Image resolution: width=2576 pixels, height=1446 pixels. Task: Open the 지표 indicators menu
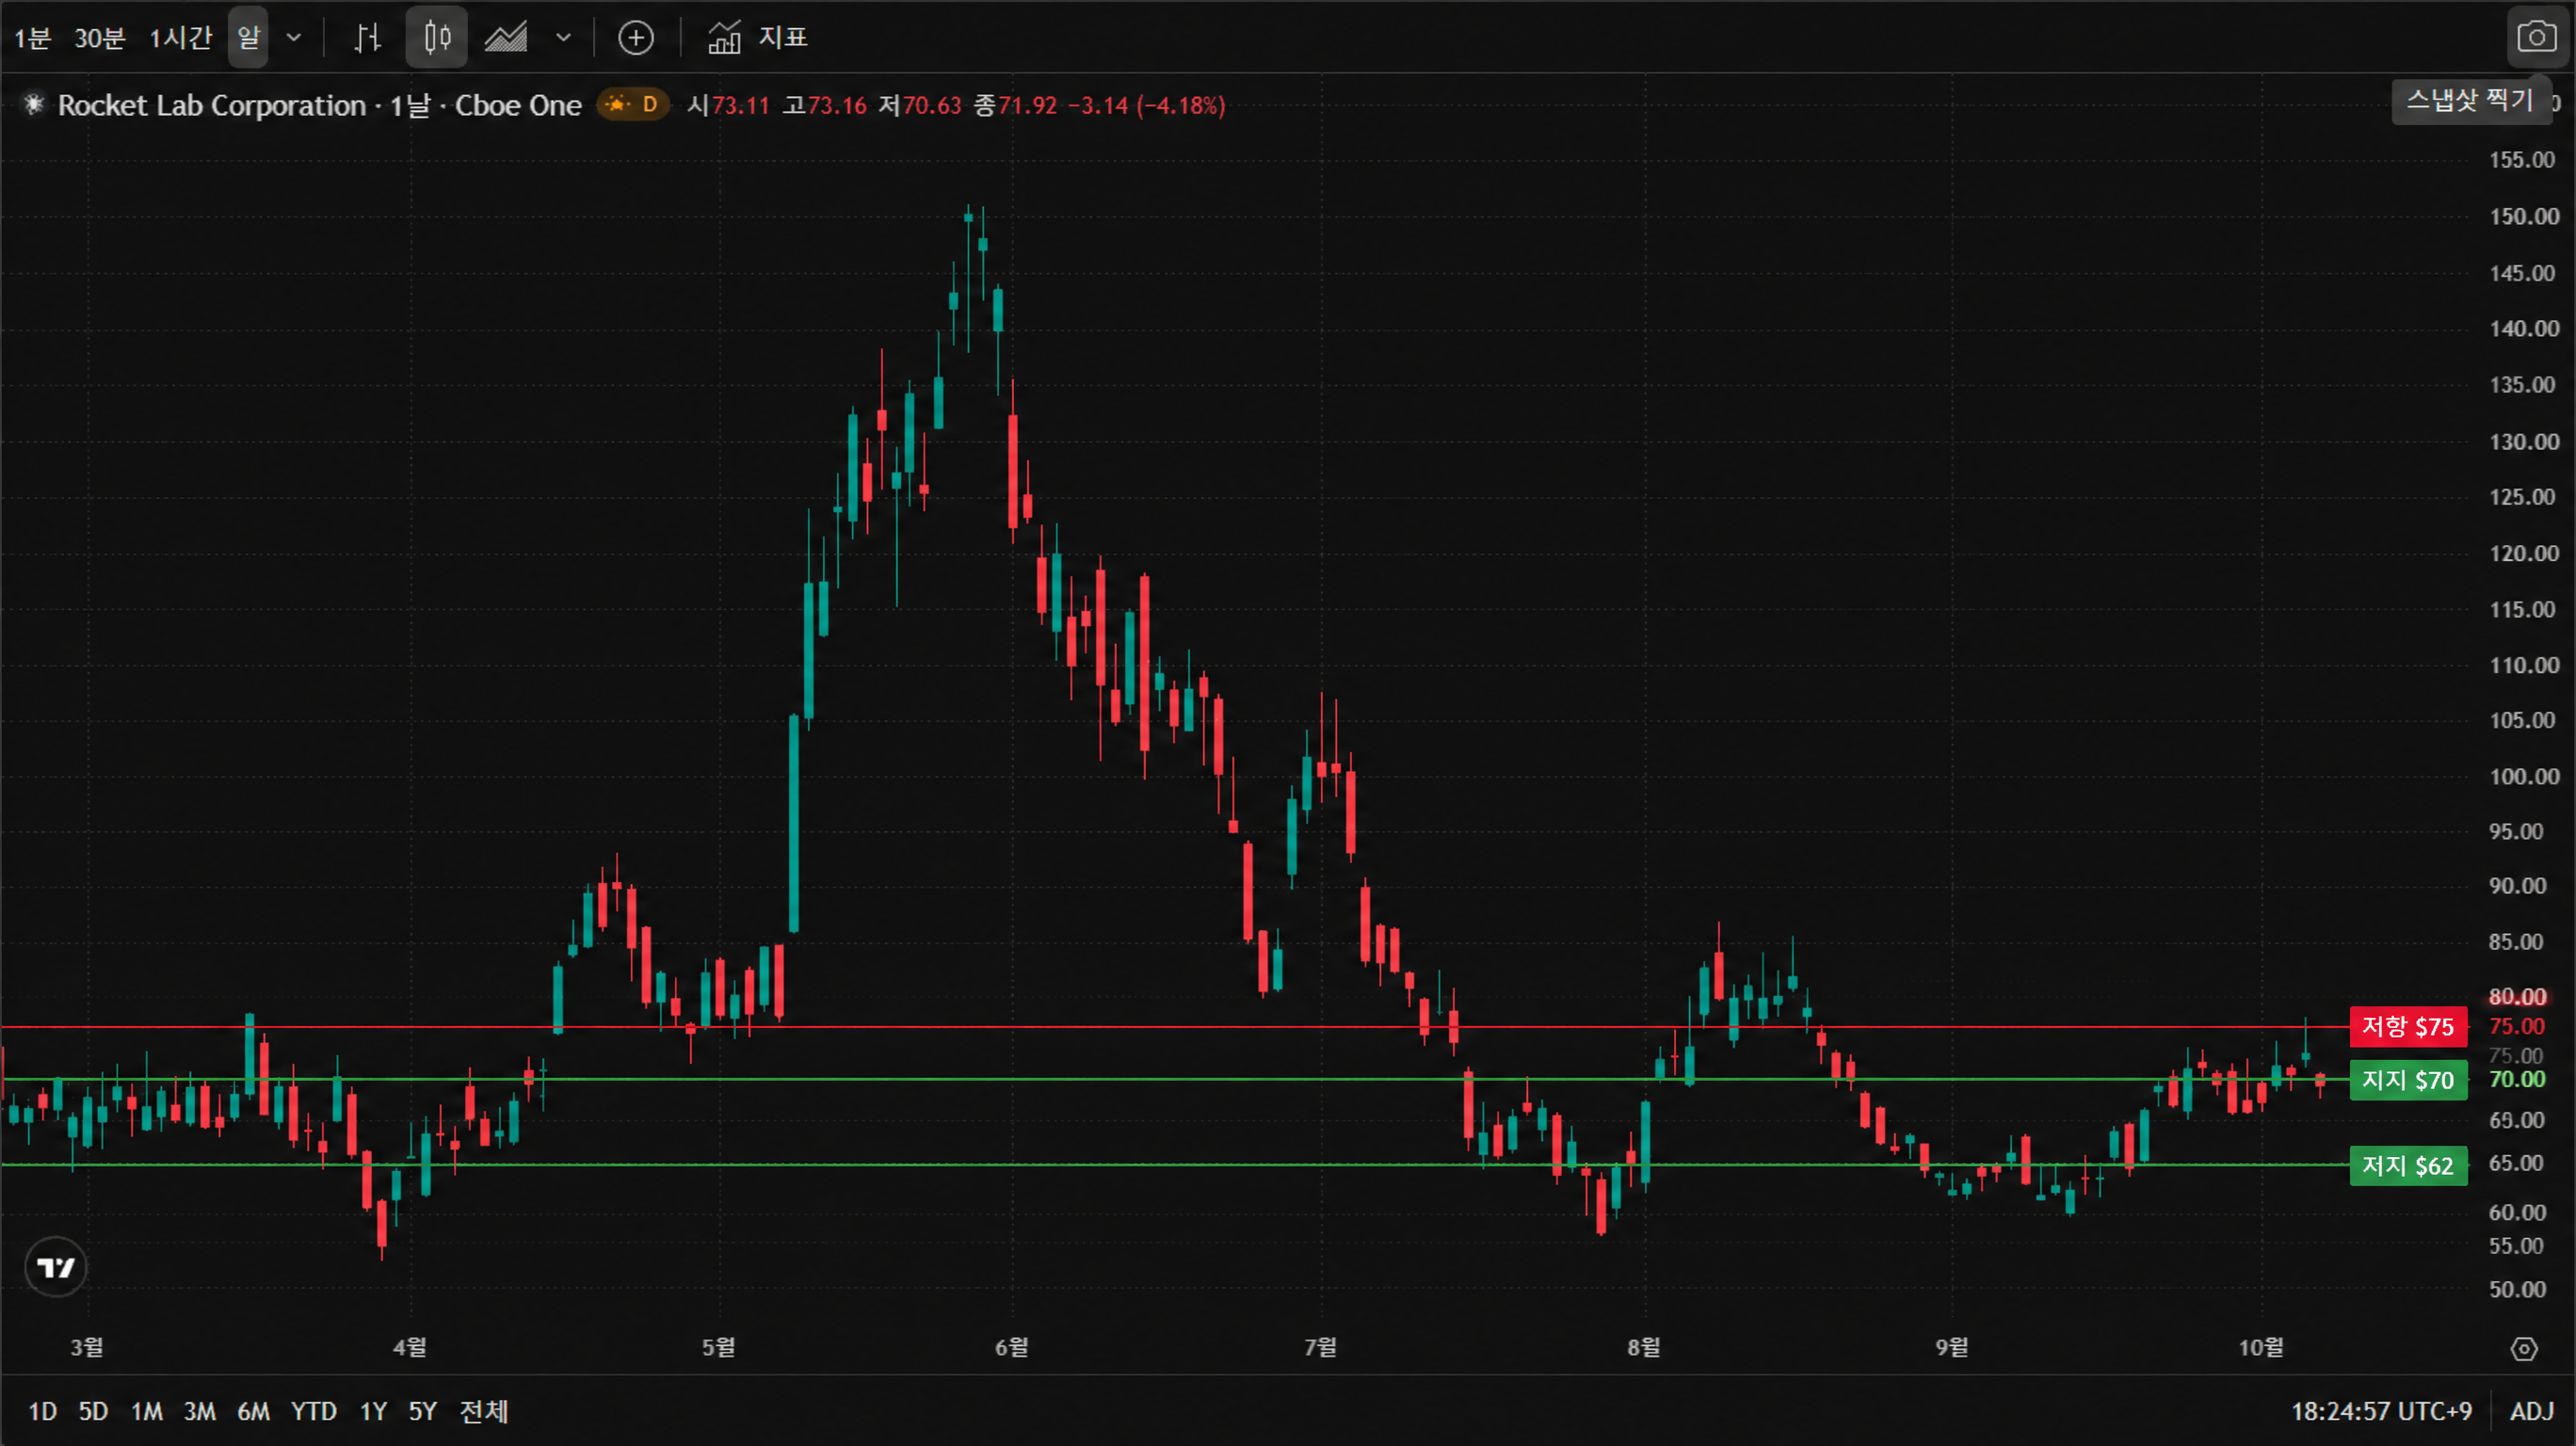tap(757, 38)
